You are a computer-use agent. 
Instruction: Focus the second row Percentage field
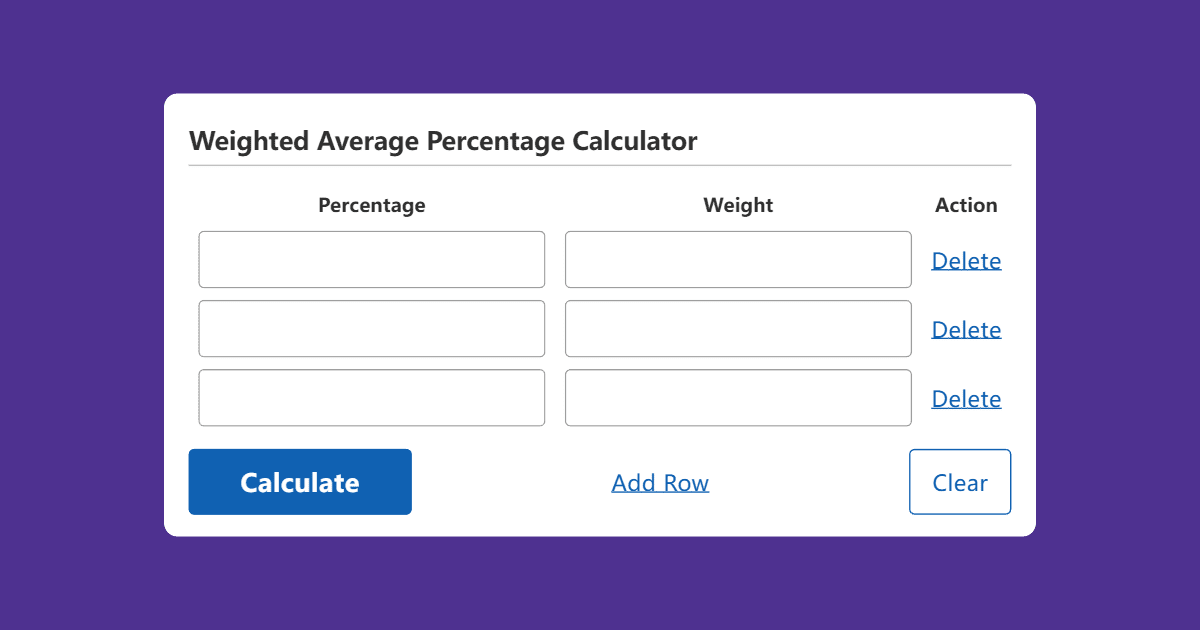pyautogui.click(x=371, y=328)
